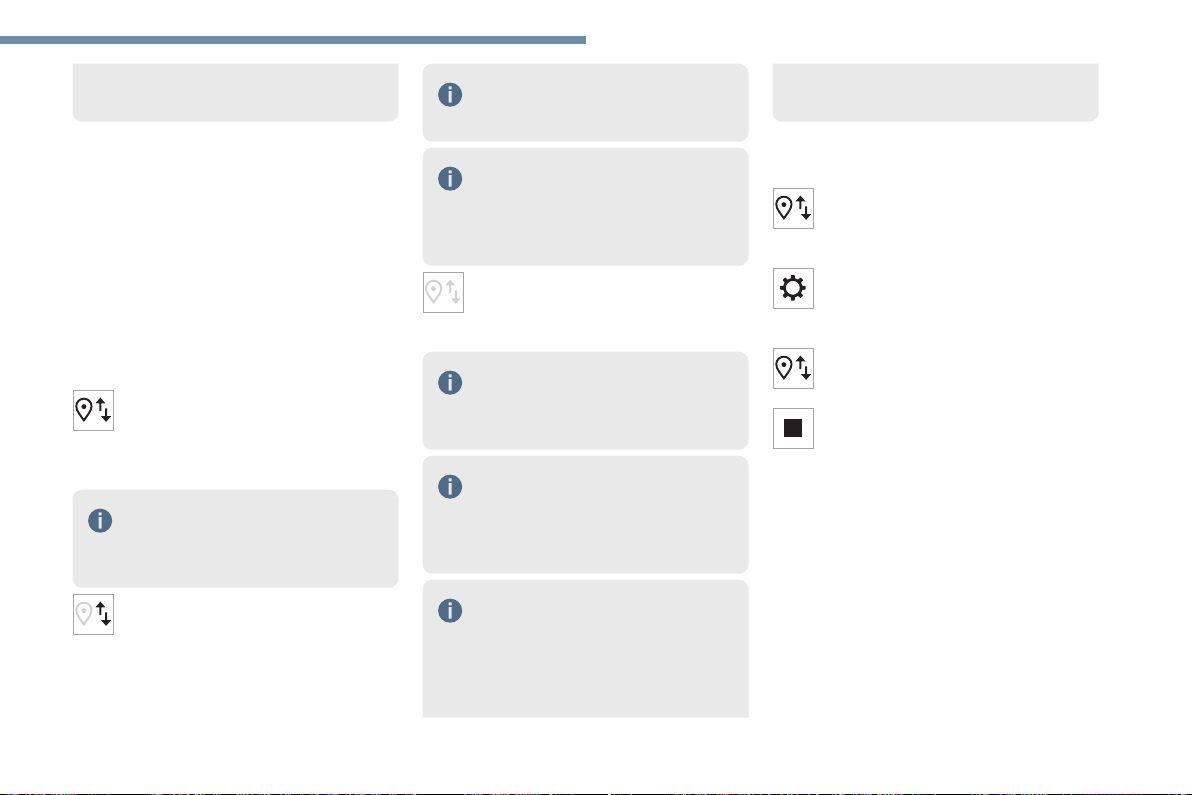Click the settings gear icon

pos(793,288)
